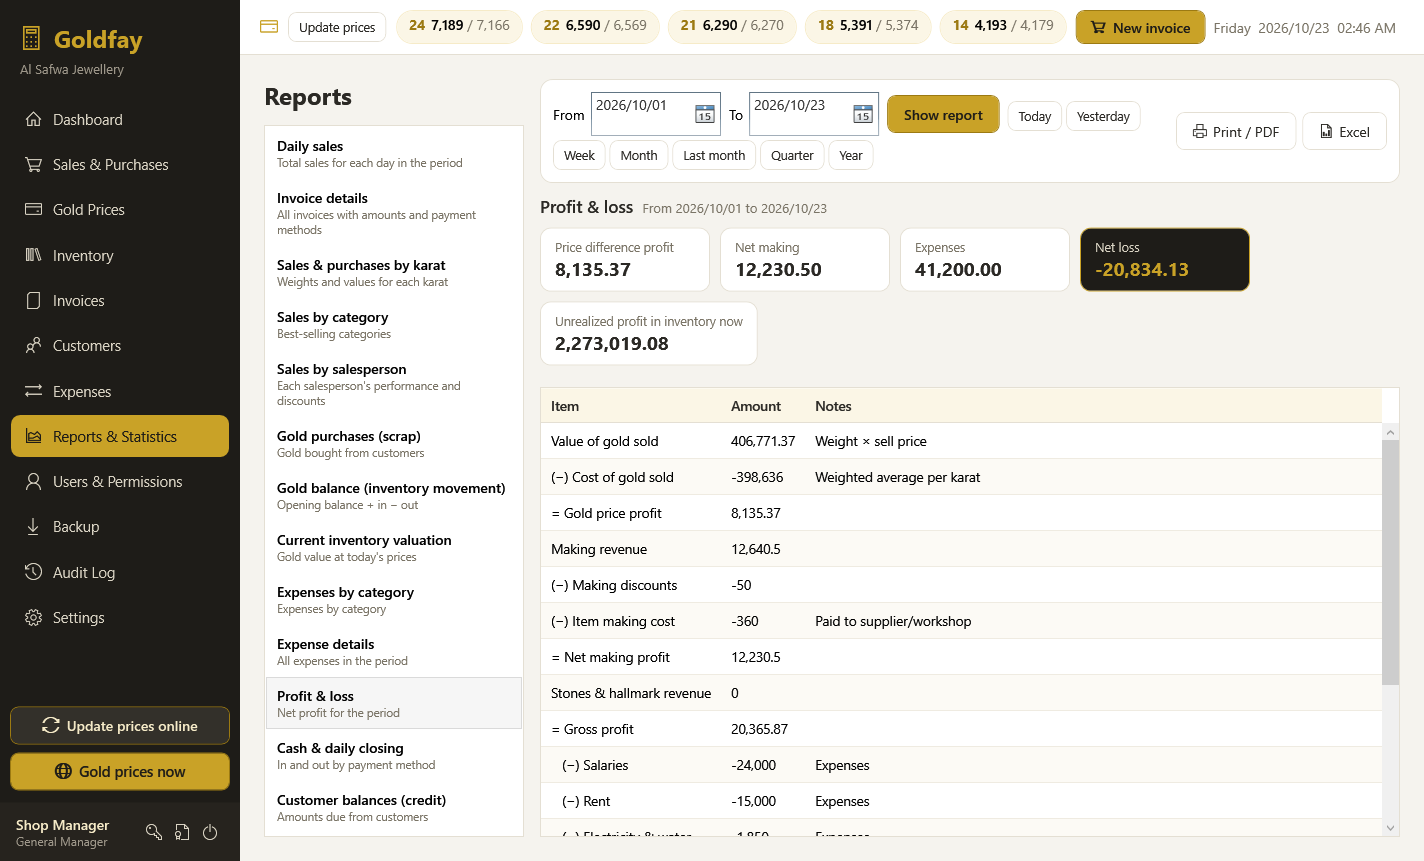Viewport: 1424px width, 861px height.
Task: Click the certificate document icon in the sidebar footer
Action: tap(182, 832)
